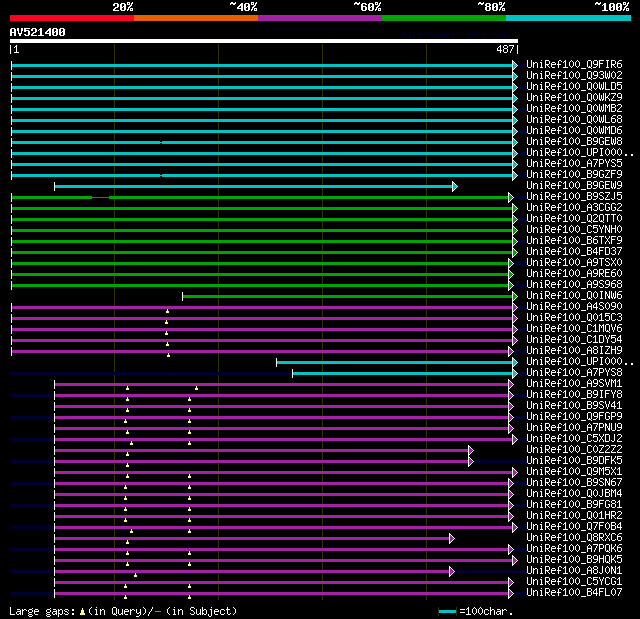Select label UniRef100_B9HQK5

574,560
